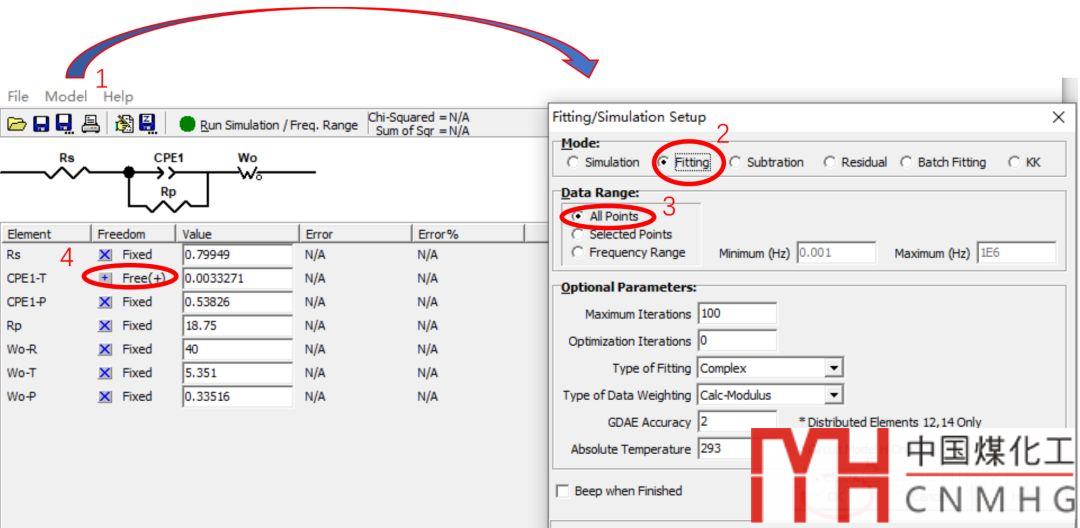Select KK mode radio button
The width and height of the screenshot is (1080, 528).
click(x=1014, y=162)
